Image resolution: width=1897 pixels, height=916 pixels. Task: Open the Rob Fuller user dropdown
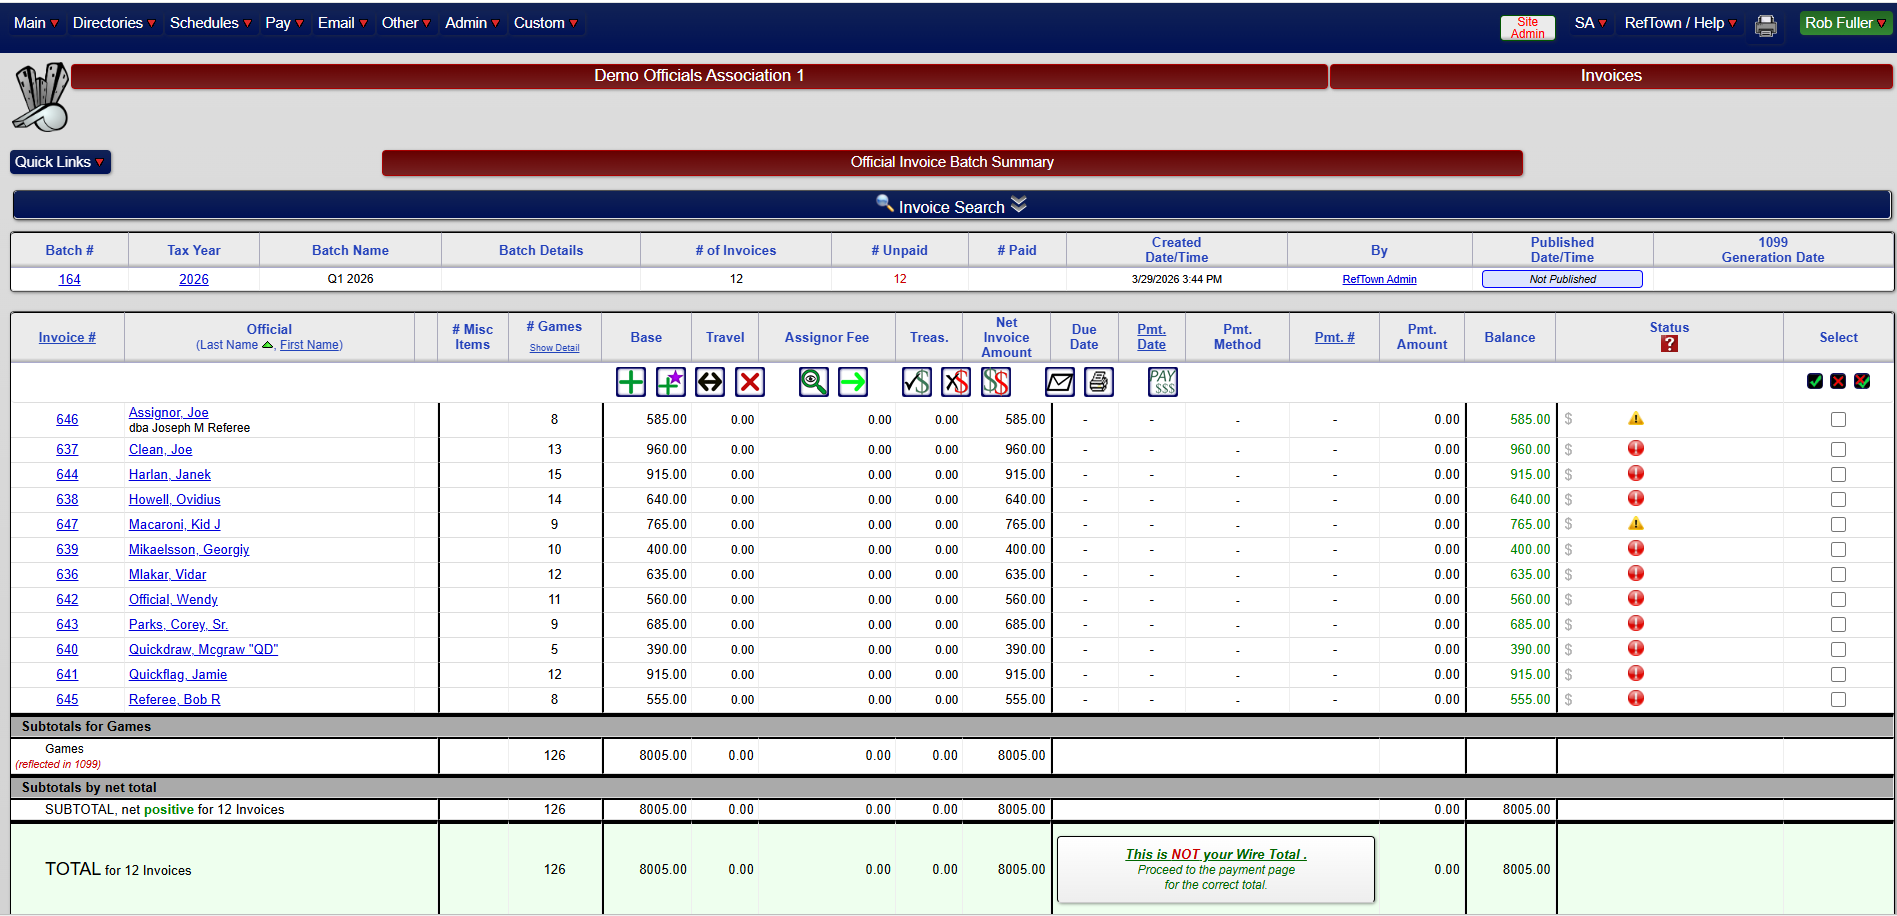click(x=1844, y=22)
